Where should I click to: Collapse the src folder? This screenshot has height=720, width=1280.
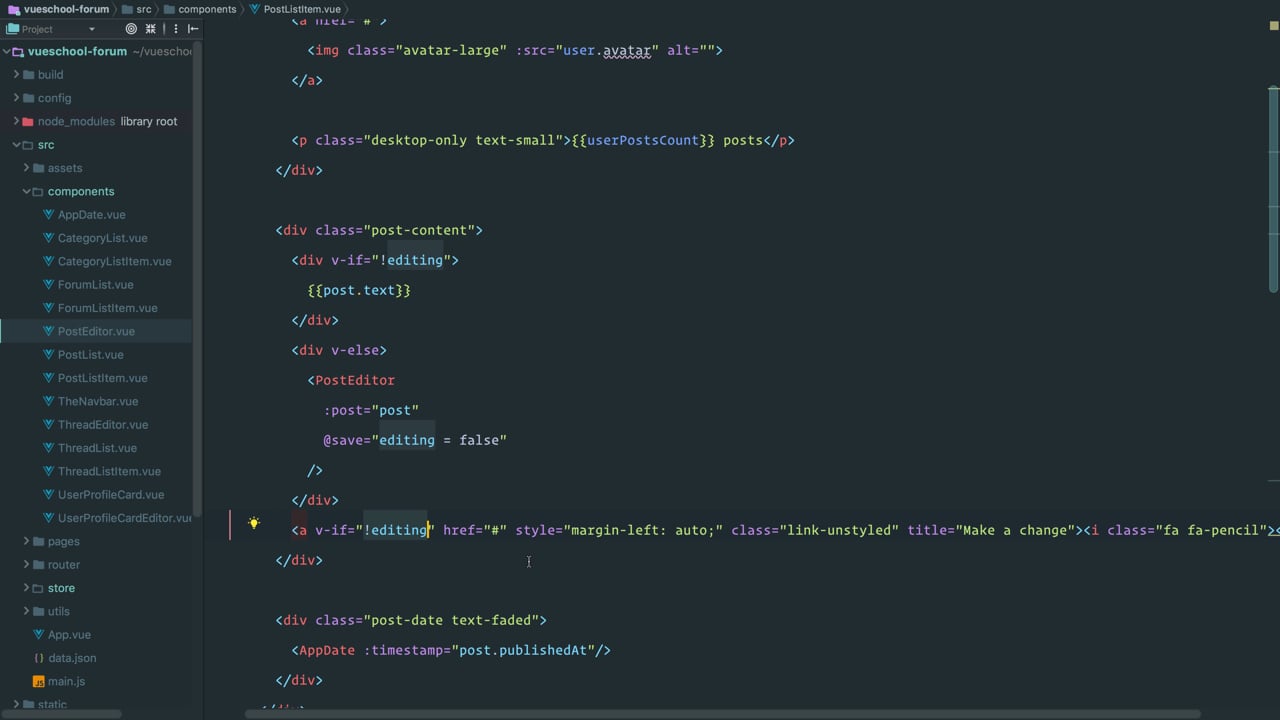16,145
